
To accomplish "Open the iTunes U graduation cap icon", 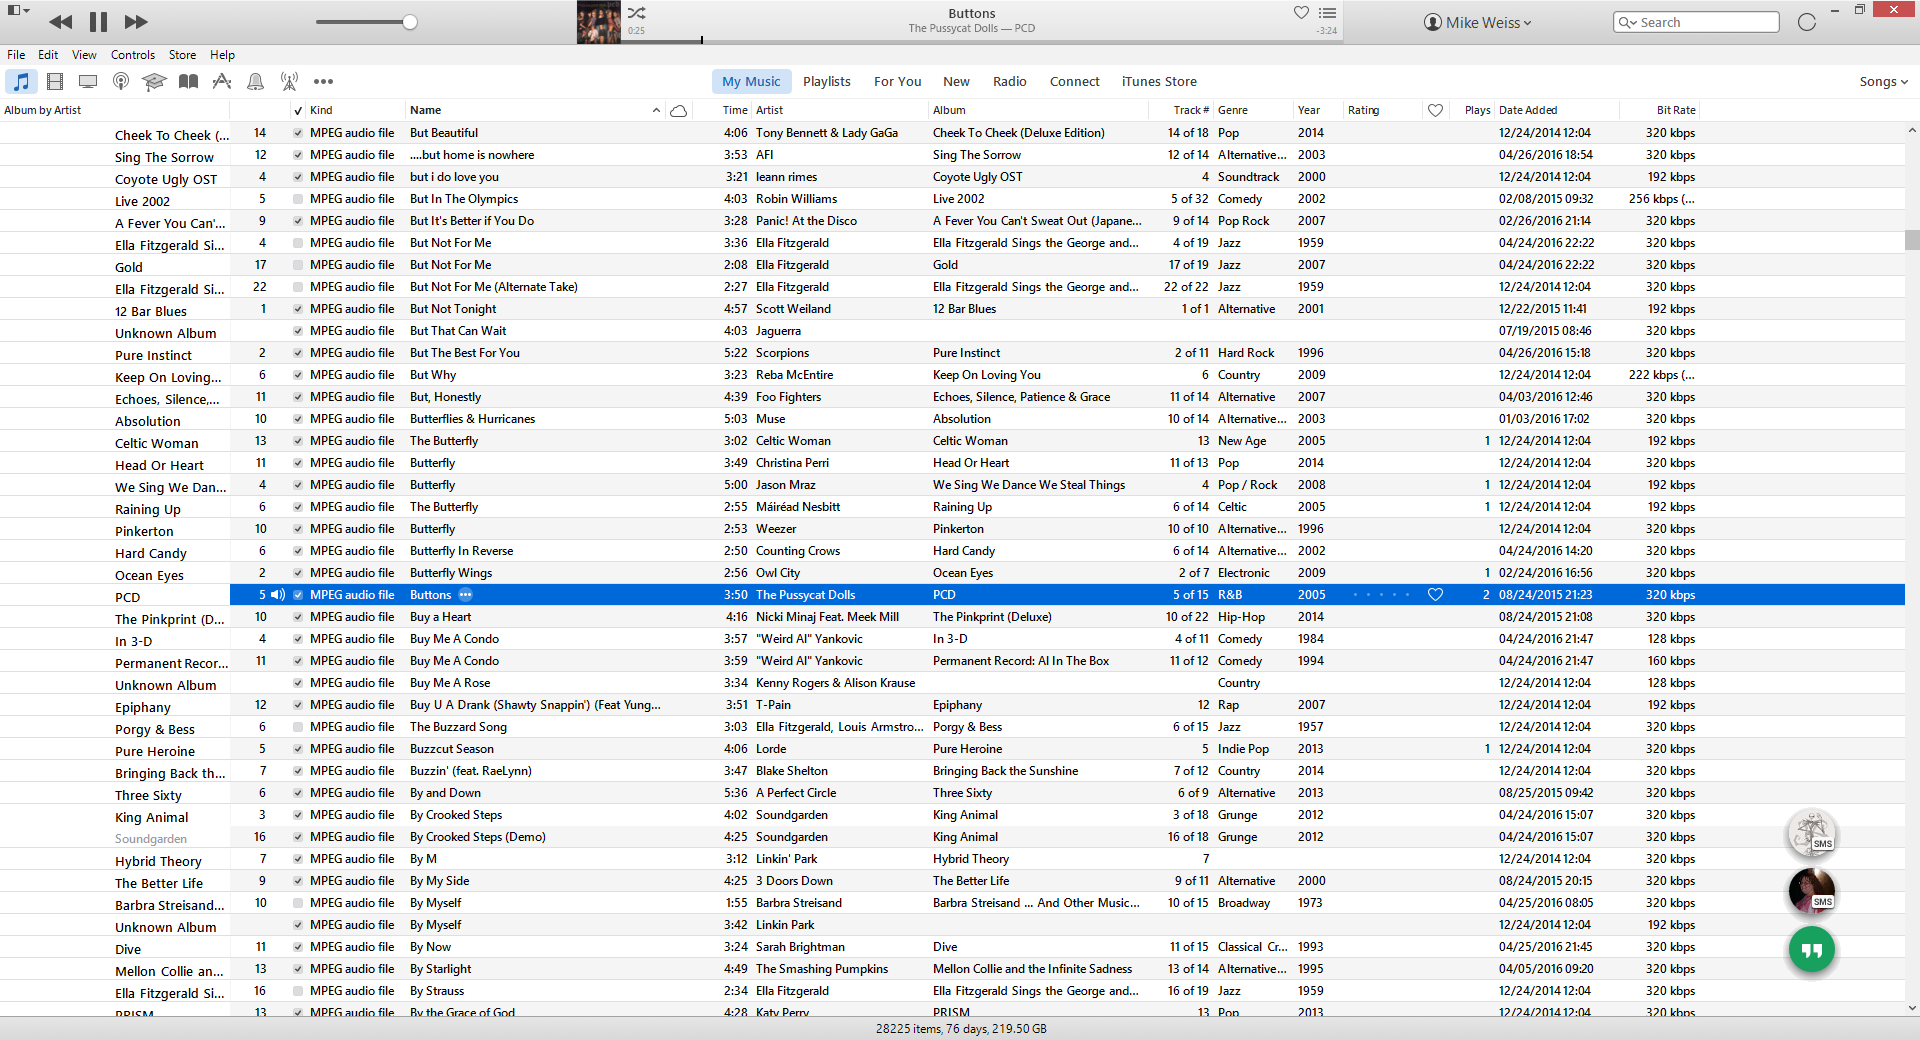I will (x=154, y=82).
